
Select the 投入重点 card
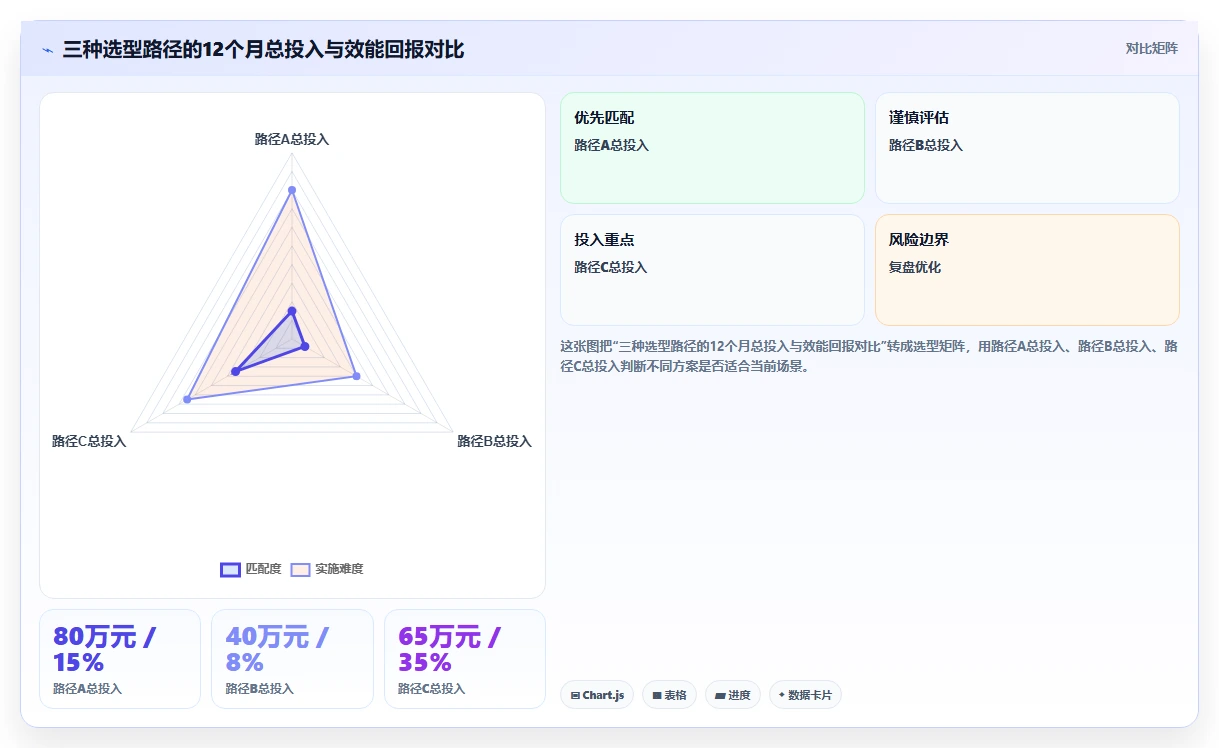[x=712, y=270]
